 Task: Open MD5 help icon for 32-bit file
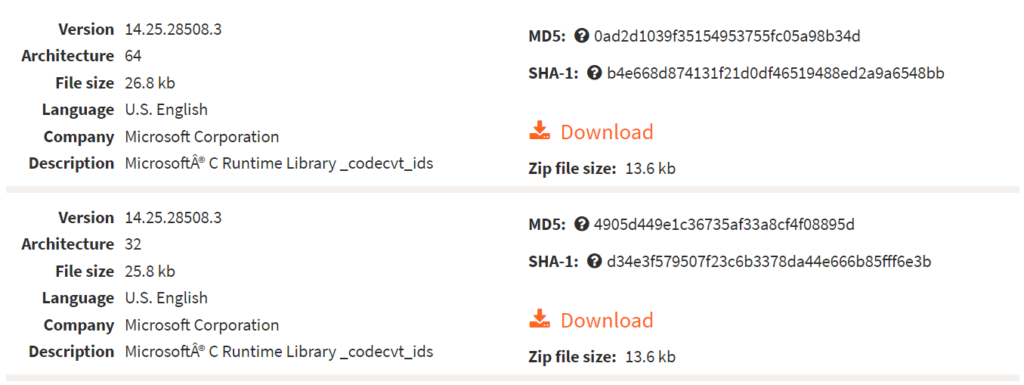(x=582, y=224)
